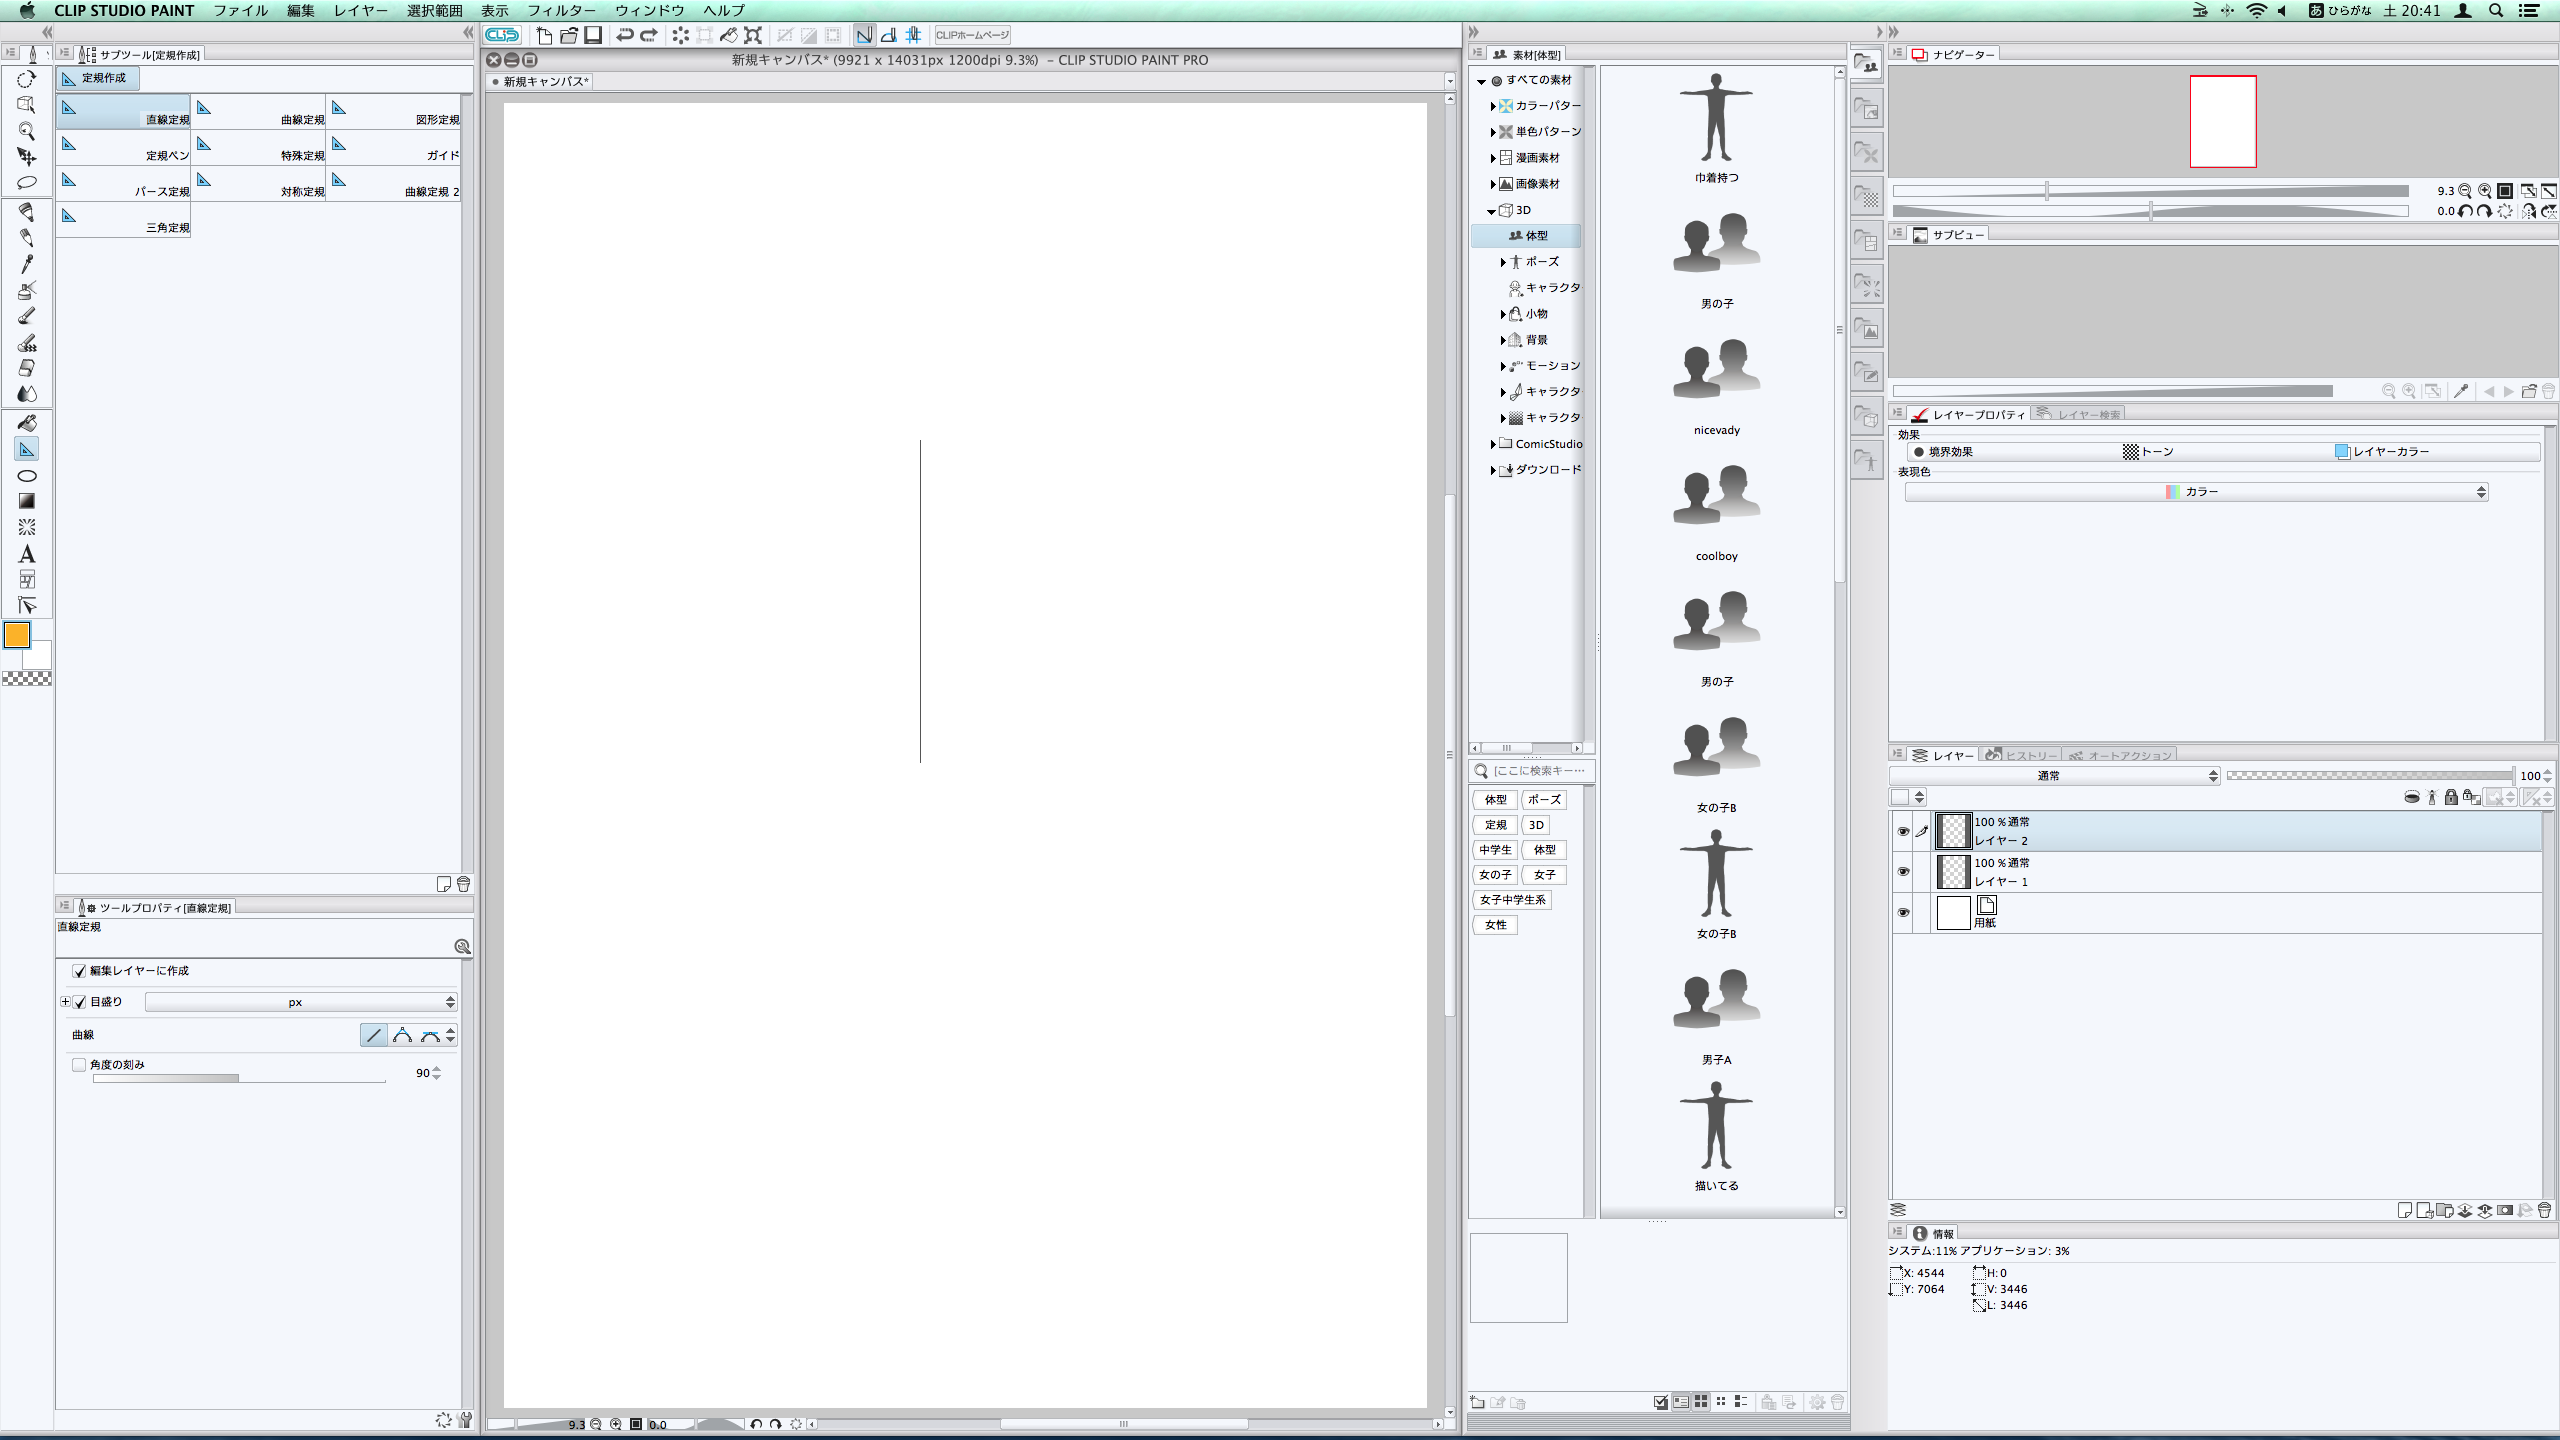Hide layer レイヤー 1 via eye icon
Screen dimensions: 2560x1440
point(1903,871)
